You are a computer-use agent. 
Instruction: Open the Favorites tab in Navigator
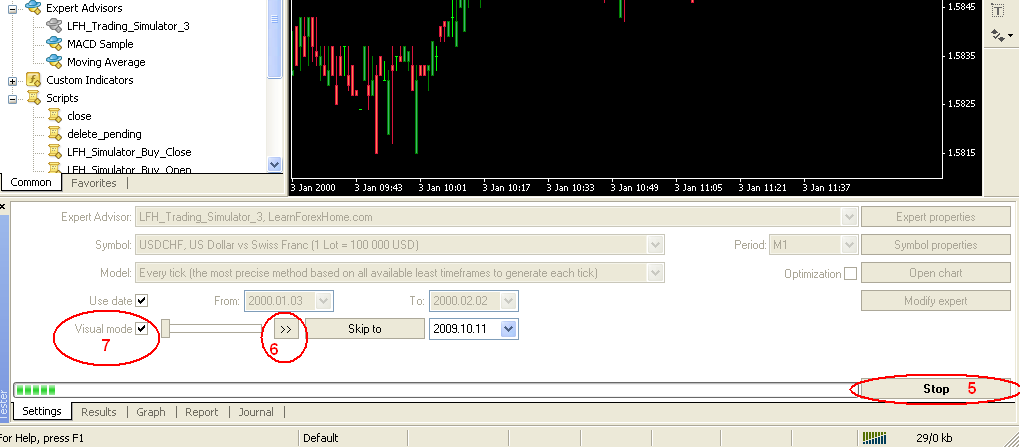click(x=93, y=183)
